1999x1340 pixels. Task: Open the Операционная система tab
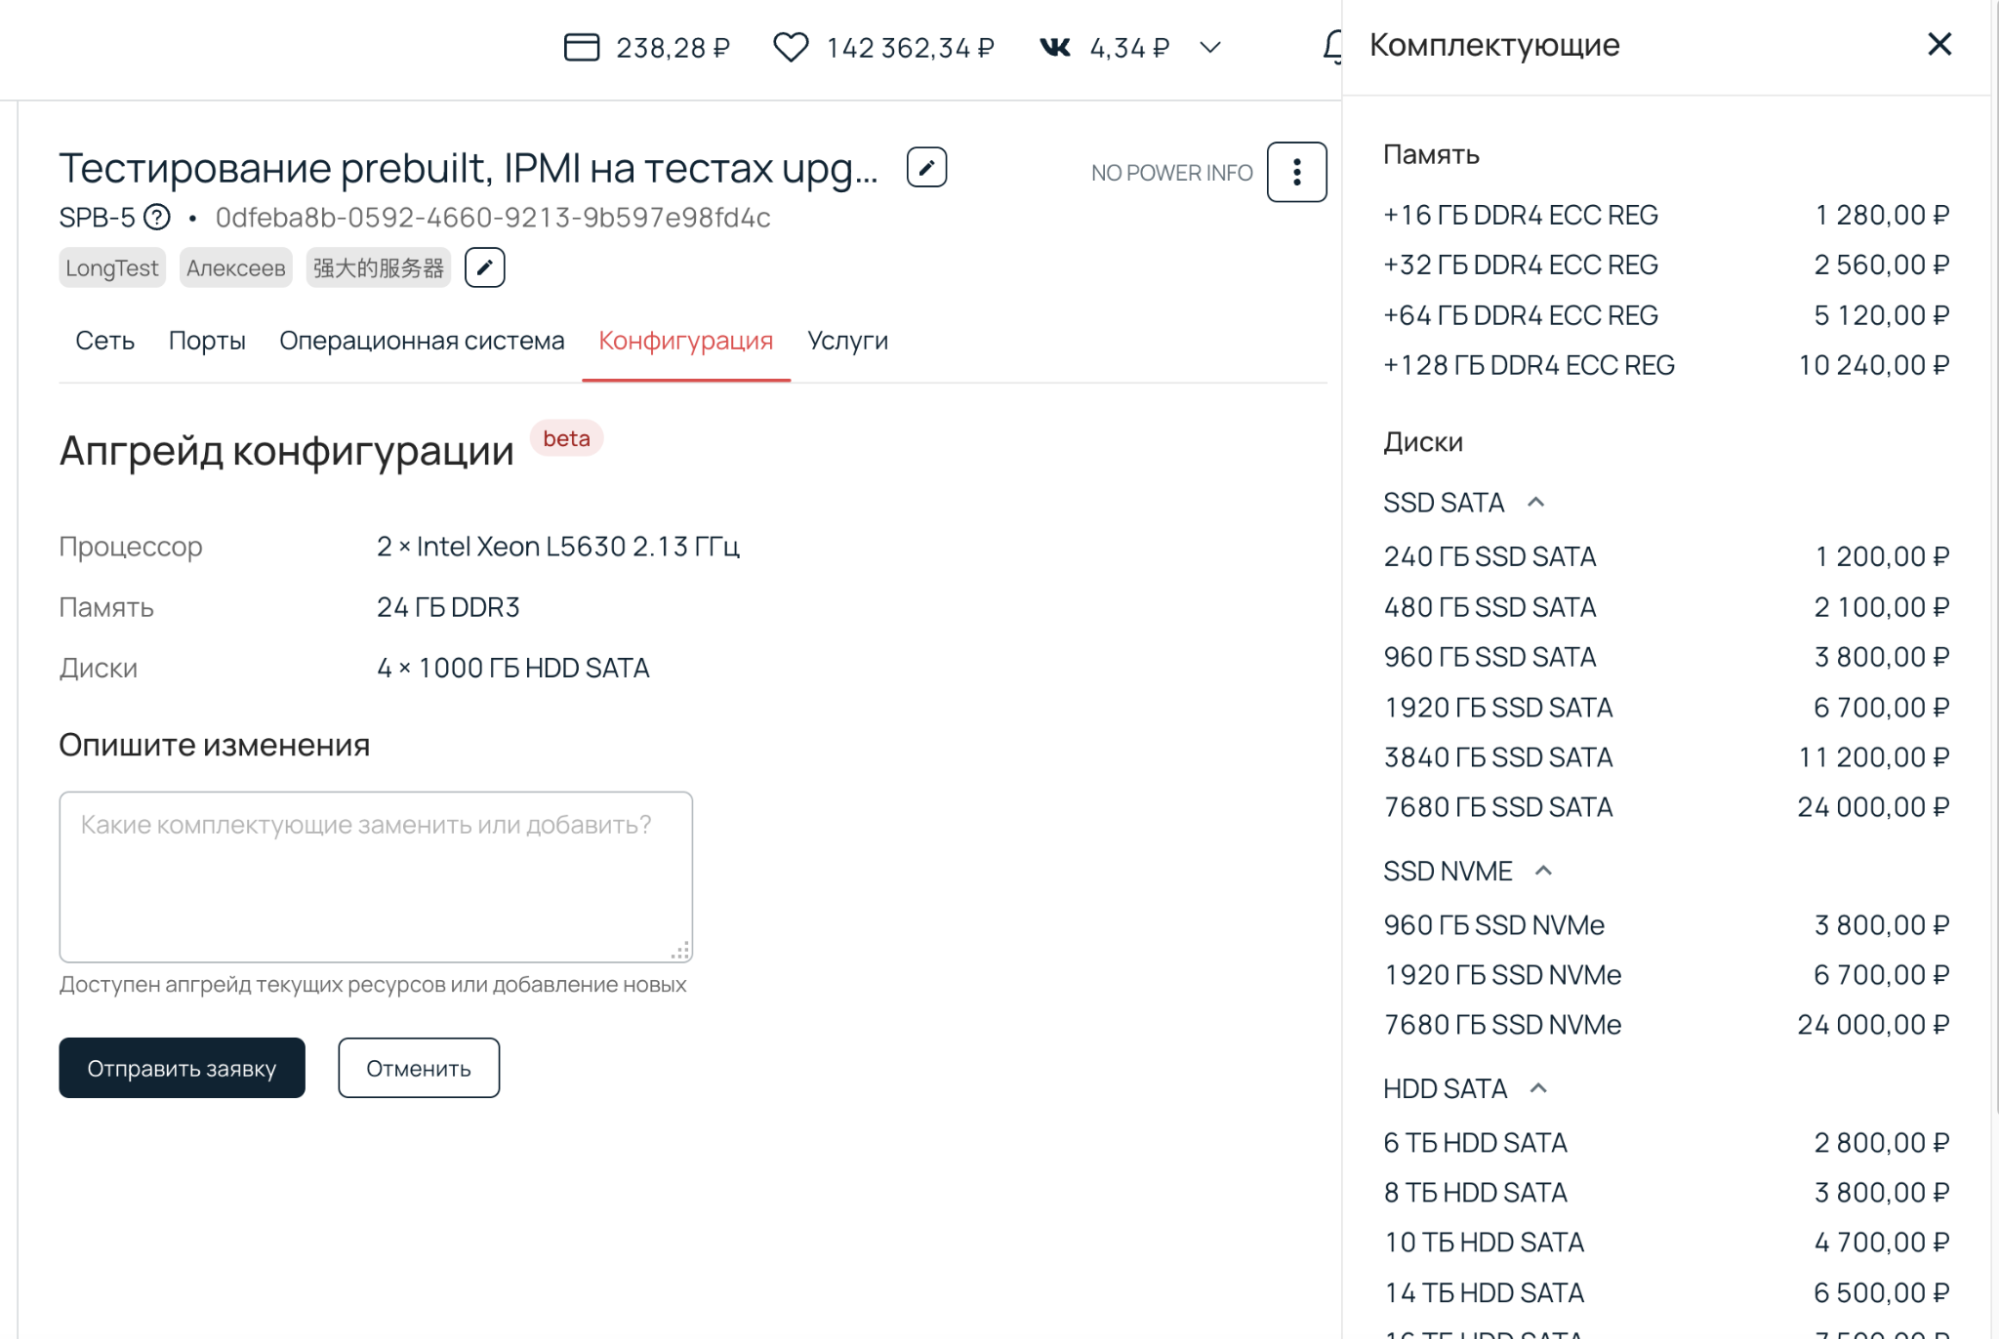(422, 341)
